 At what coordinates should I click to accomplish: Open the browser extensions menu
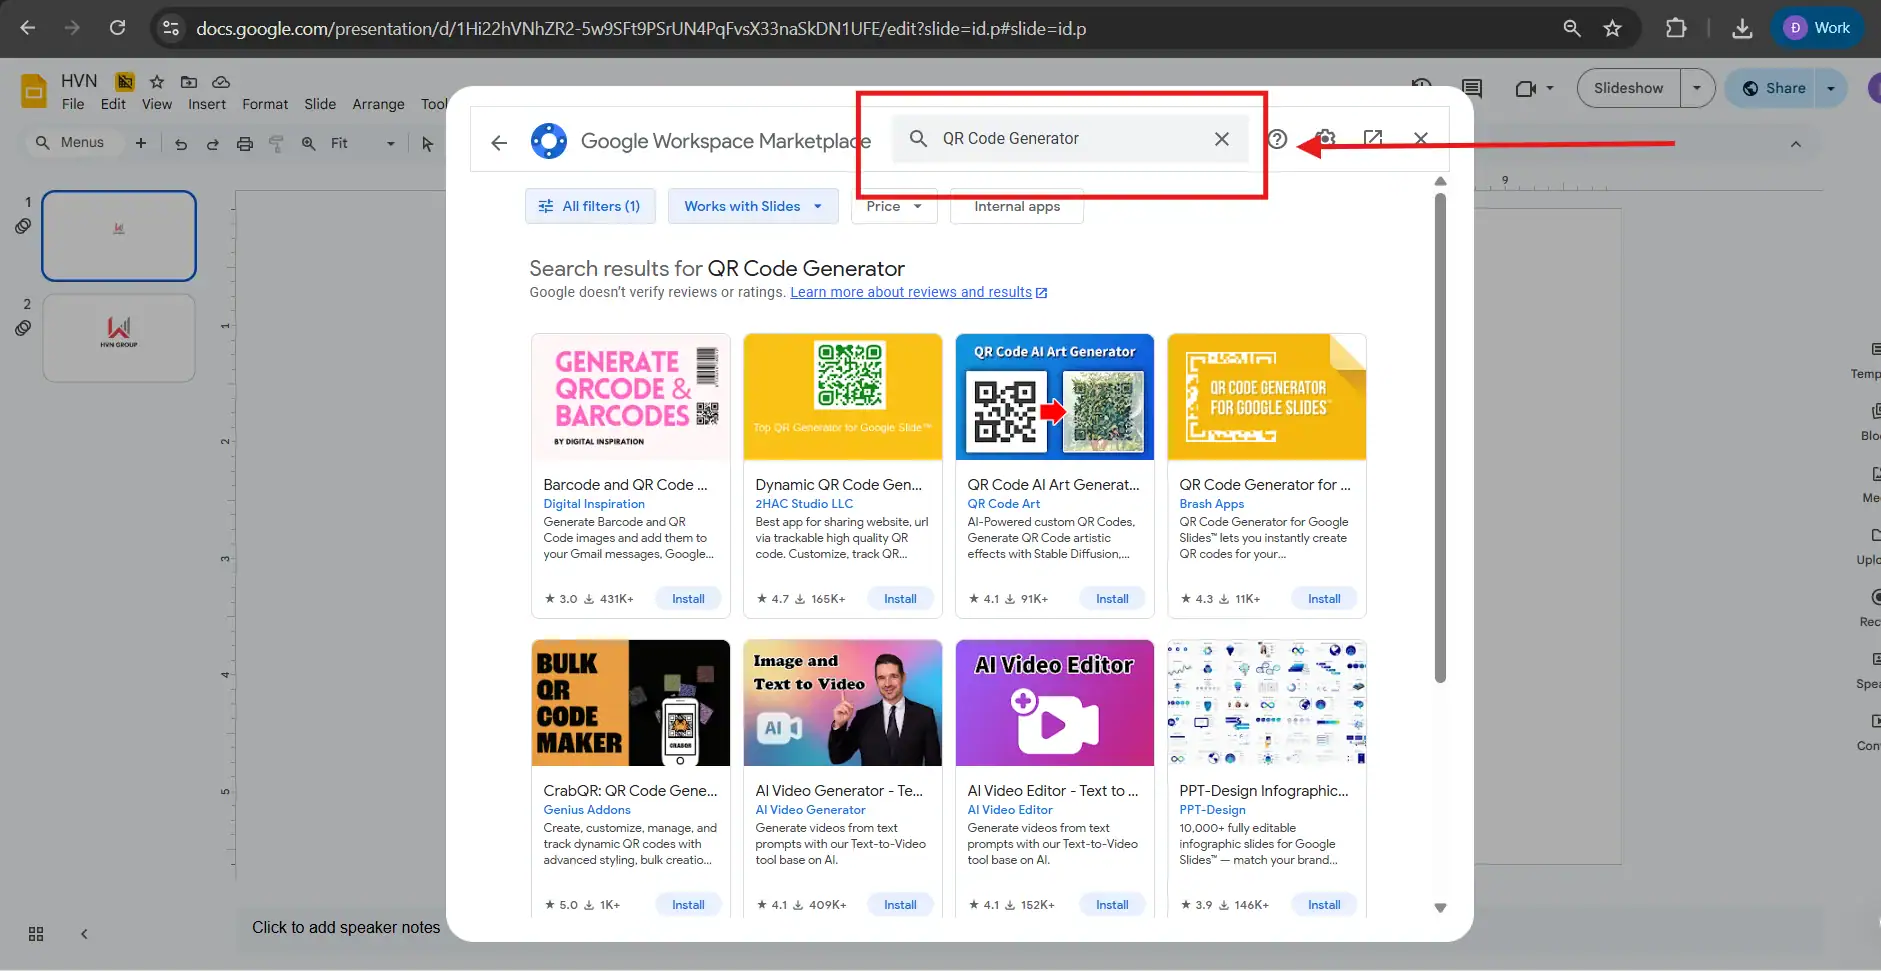click(x=1676, y=28)
